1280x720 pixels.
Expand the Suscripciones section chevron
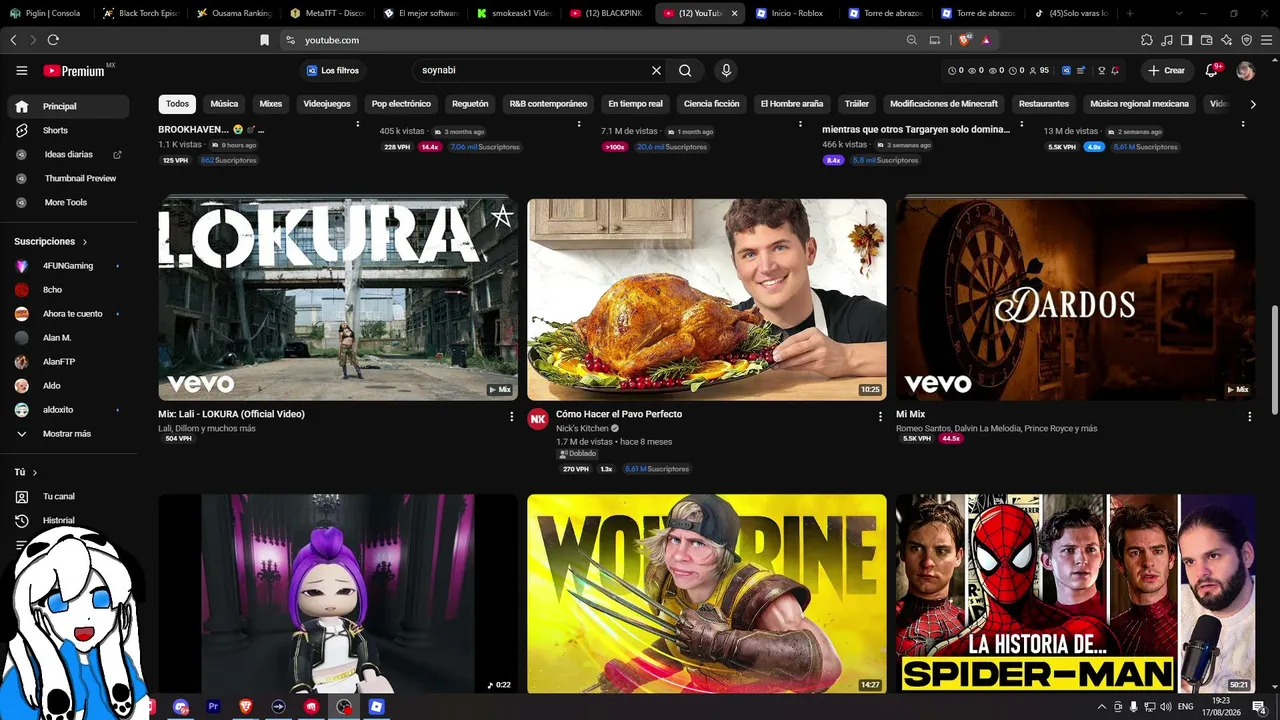click(85, 242)
